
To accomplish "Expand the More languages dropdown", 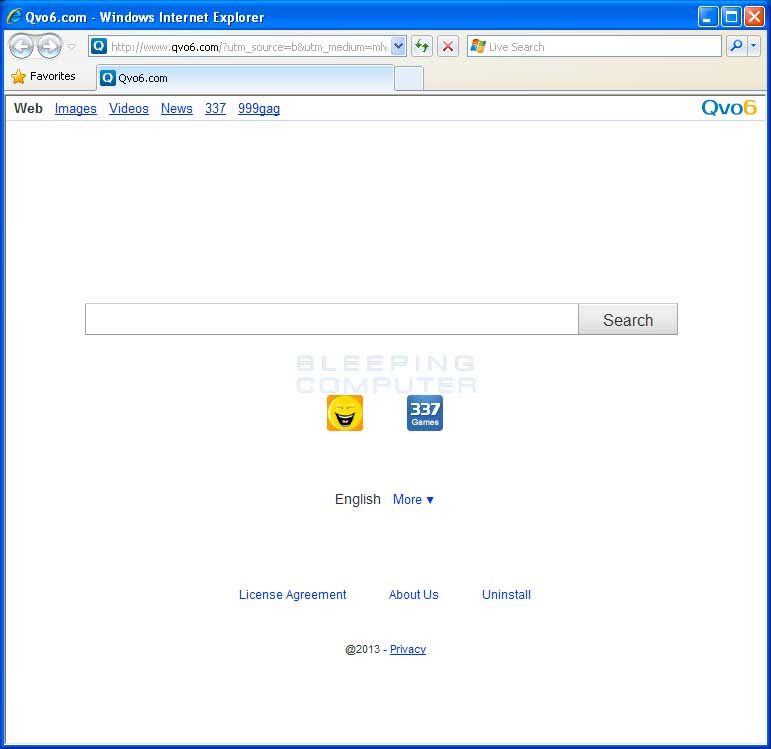I will click(413, 500).
